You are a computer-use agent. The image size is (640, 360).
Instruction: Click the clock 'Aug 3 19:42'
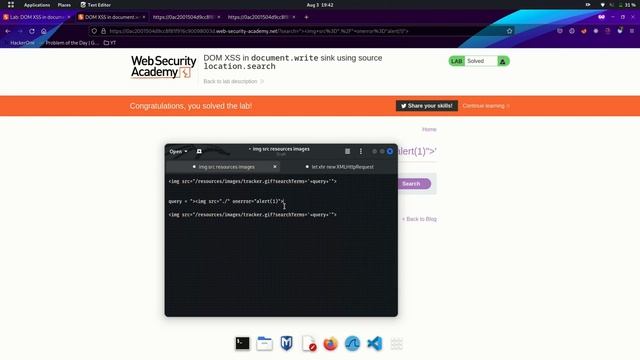[320, 5]
